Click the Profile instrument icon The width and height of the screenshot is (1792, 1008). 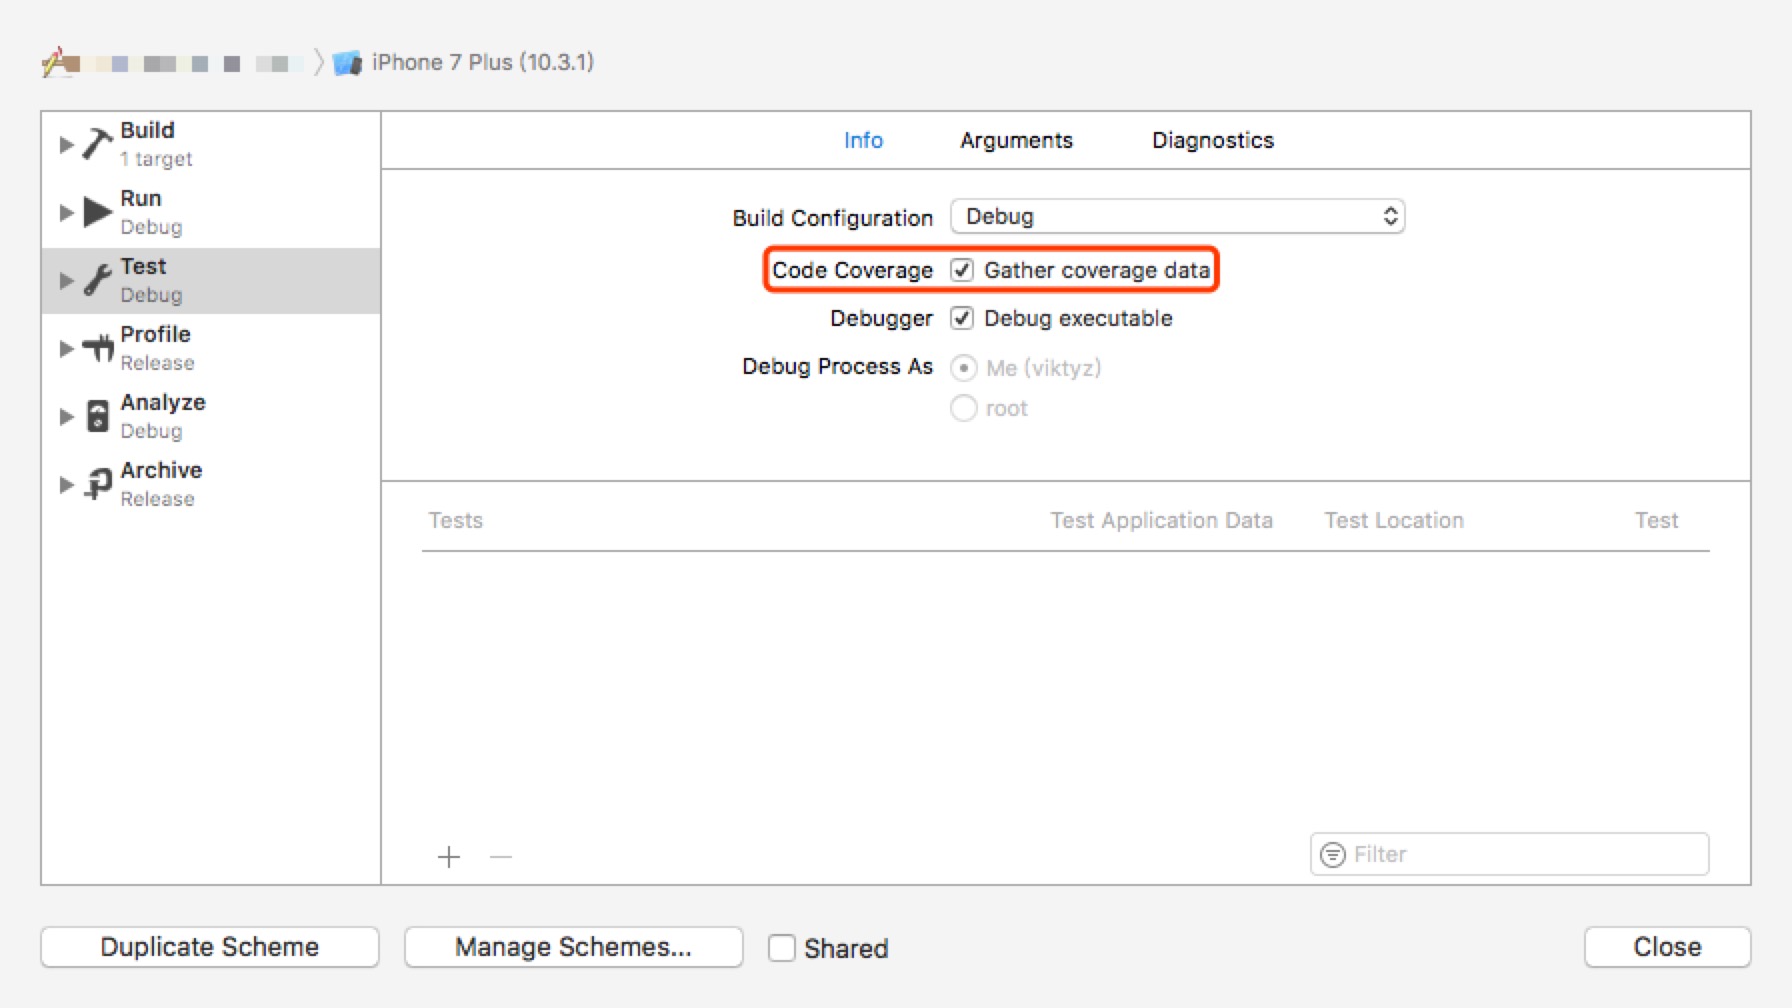(98, 348)
